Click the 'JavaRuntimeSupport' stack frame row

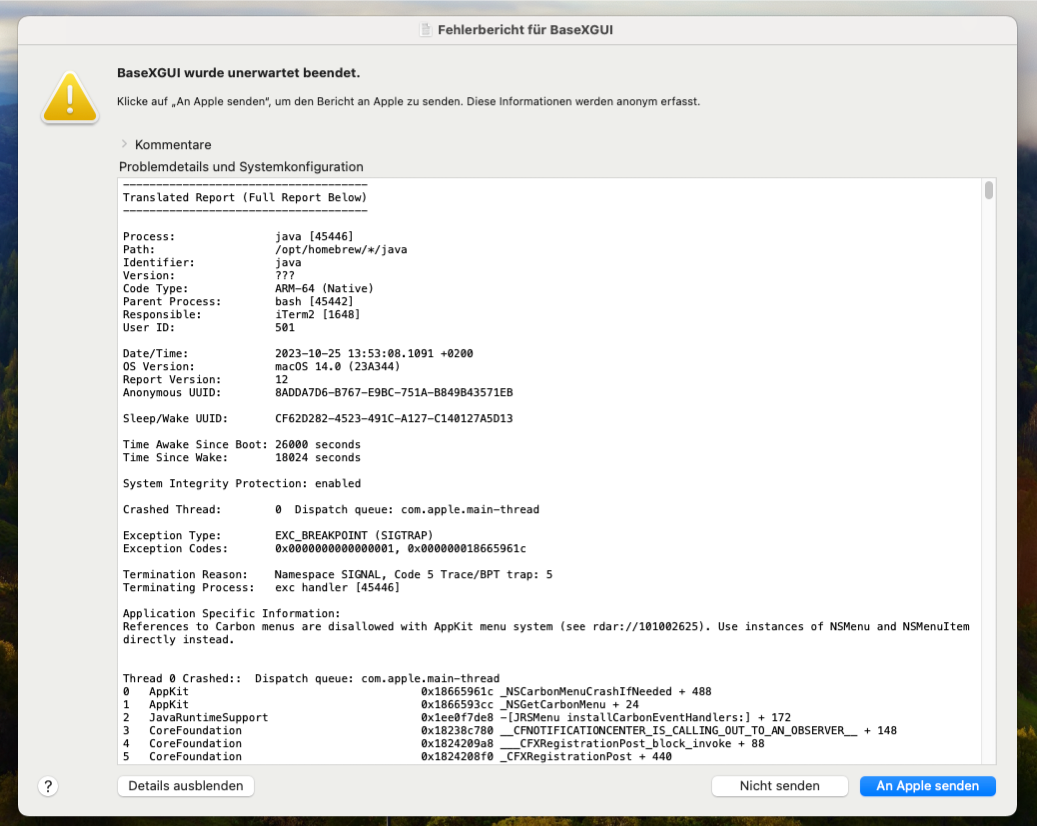[x=457, y=717]
